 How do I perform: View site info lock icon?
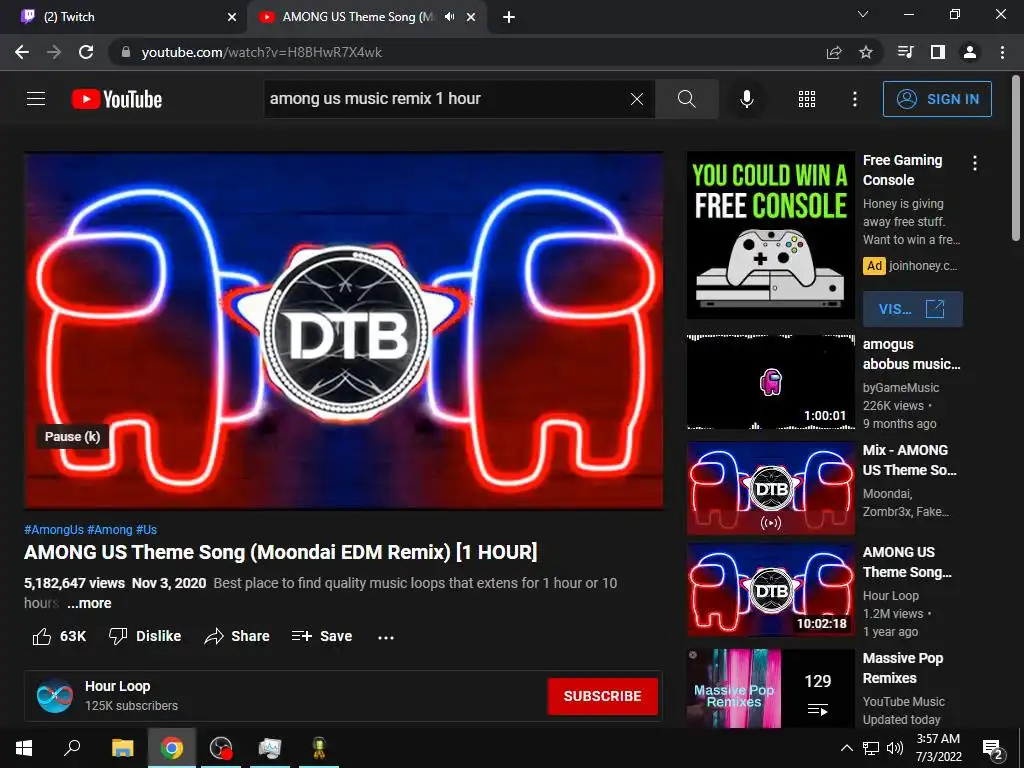tap(126, 52)
